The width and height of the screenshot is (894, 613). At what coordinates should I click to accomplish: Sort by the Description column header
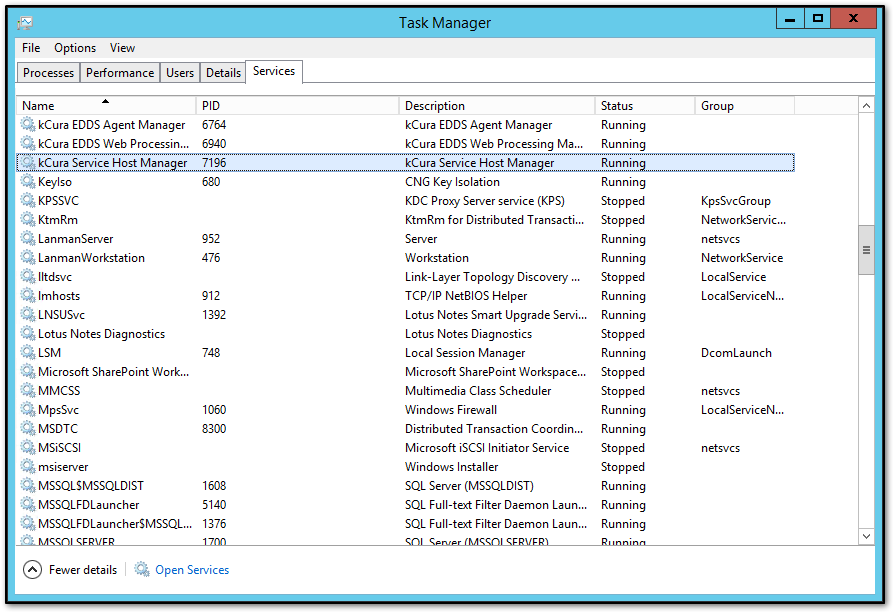(x=497, y=105)
